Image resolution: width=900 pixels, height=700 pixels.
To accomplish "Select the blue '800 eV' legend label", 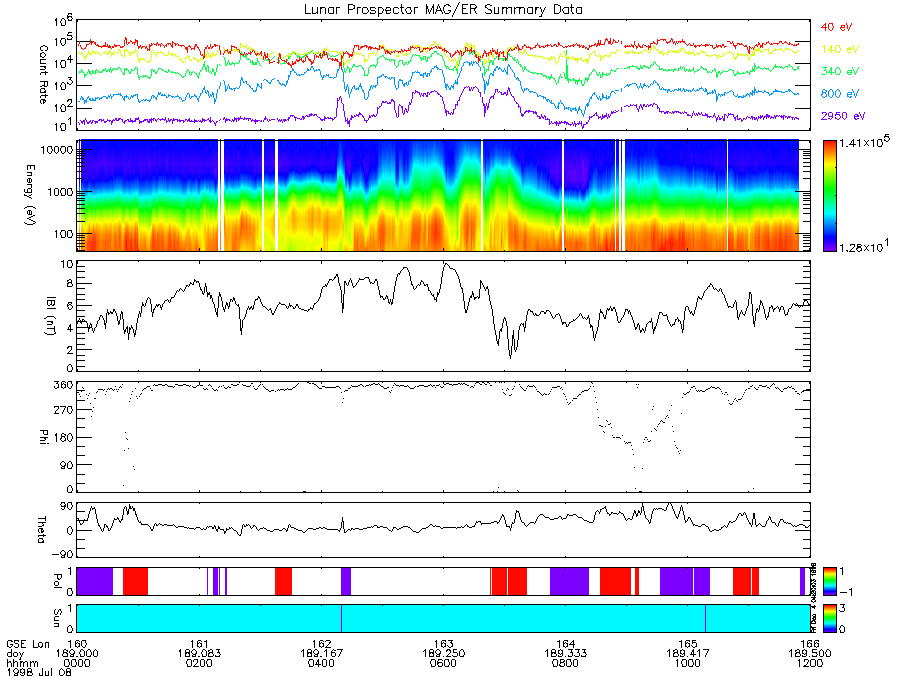I will [840, 94].
